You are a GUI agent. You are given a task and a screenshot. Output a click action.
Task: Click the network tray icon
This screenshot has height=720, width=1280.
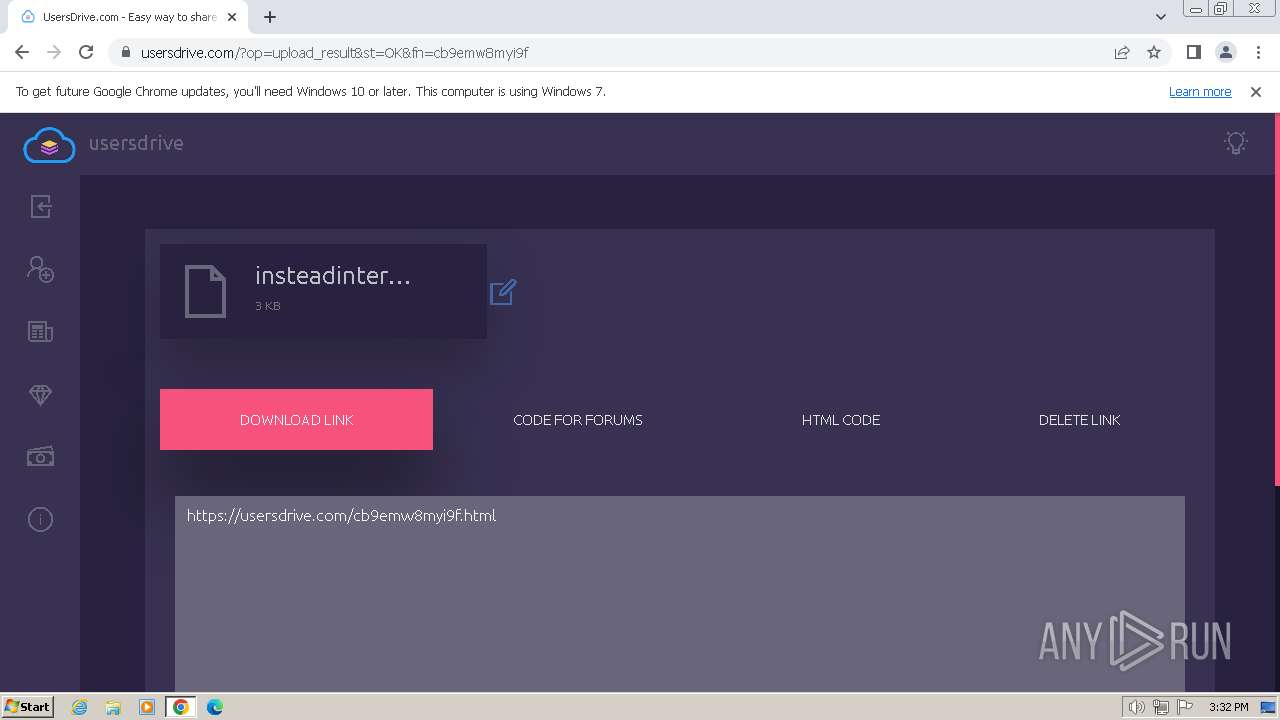click(x=1161, y=707)
